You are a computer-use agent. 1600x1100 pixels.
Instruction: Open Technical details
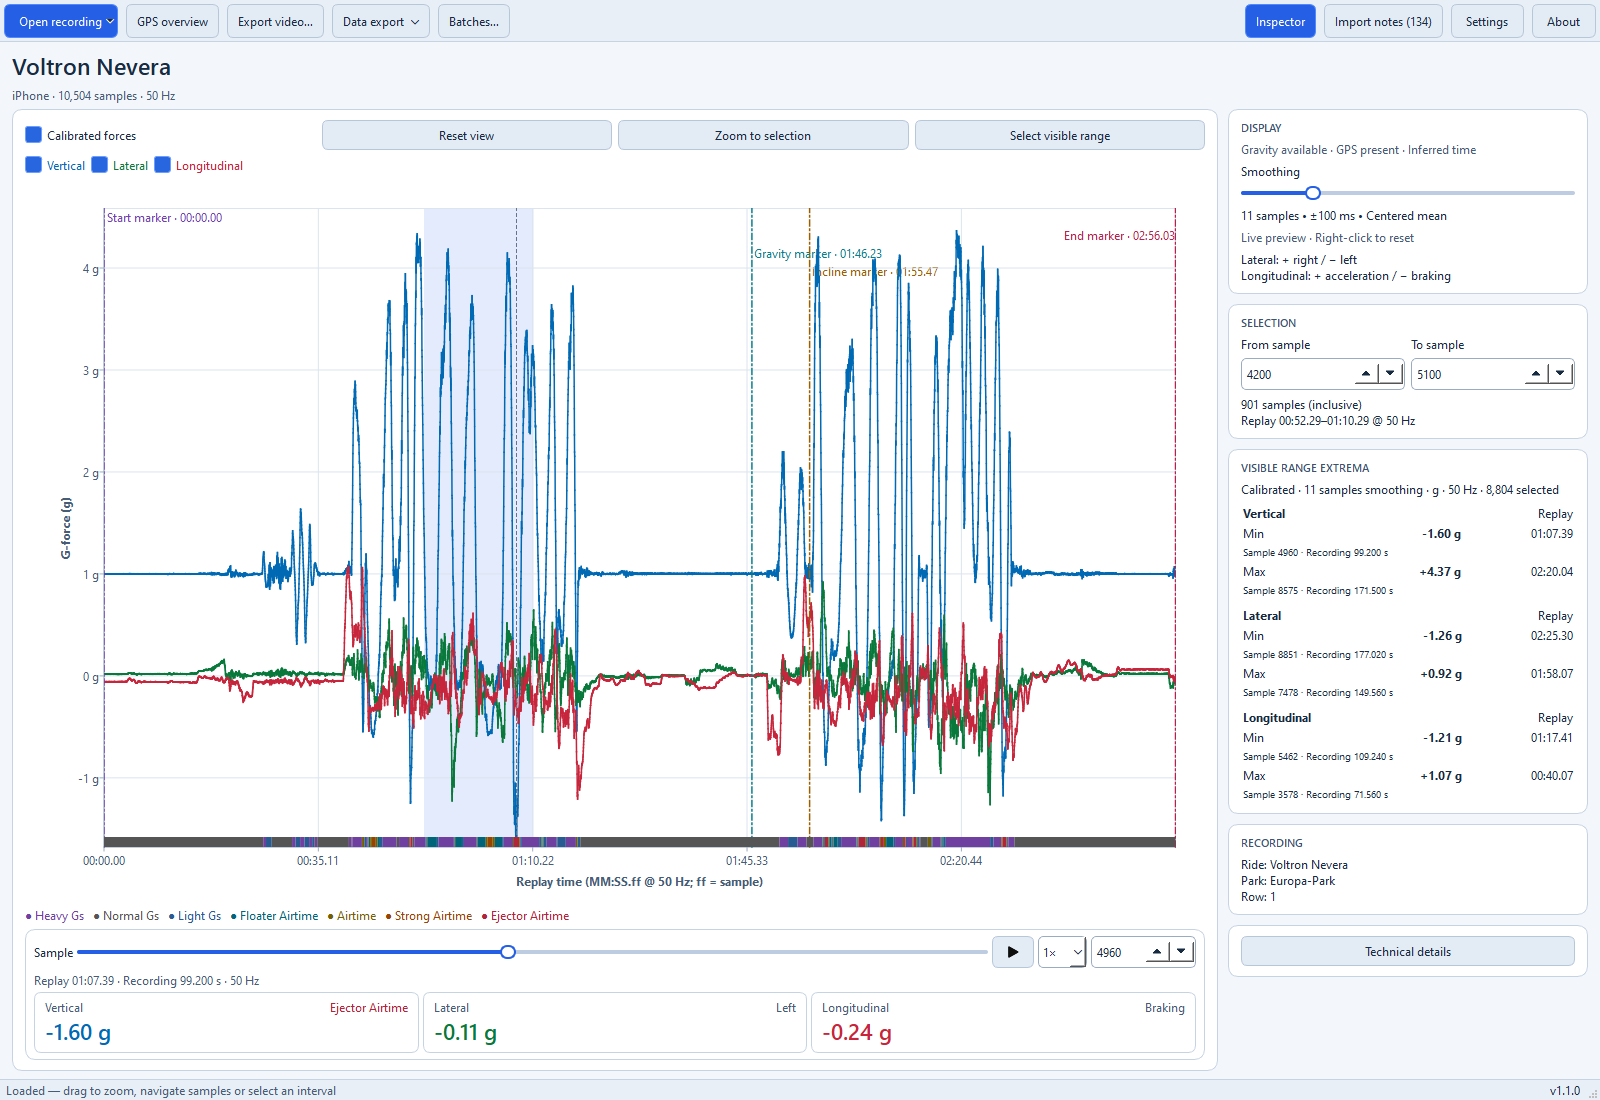tap(1408, 951)
